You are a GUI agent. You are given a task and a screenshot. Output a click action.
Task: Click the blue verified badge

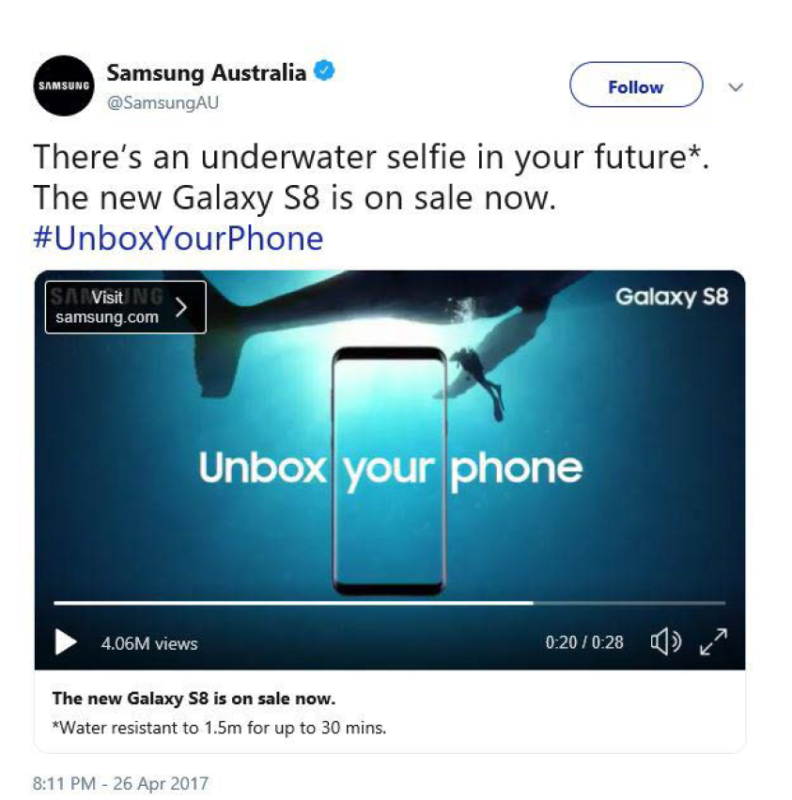click(324, 70)
